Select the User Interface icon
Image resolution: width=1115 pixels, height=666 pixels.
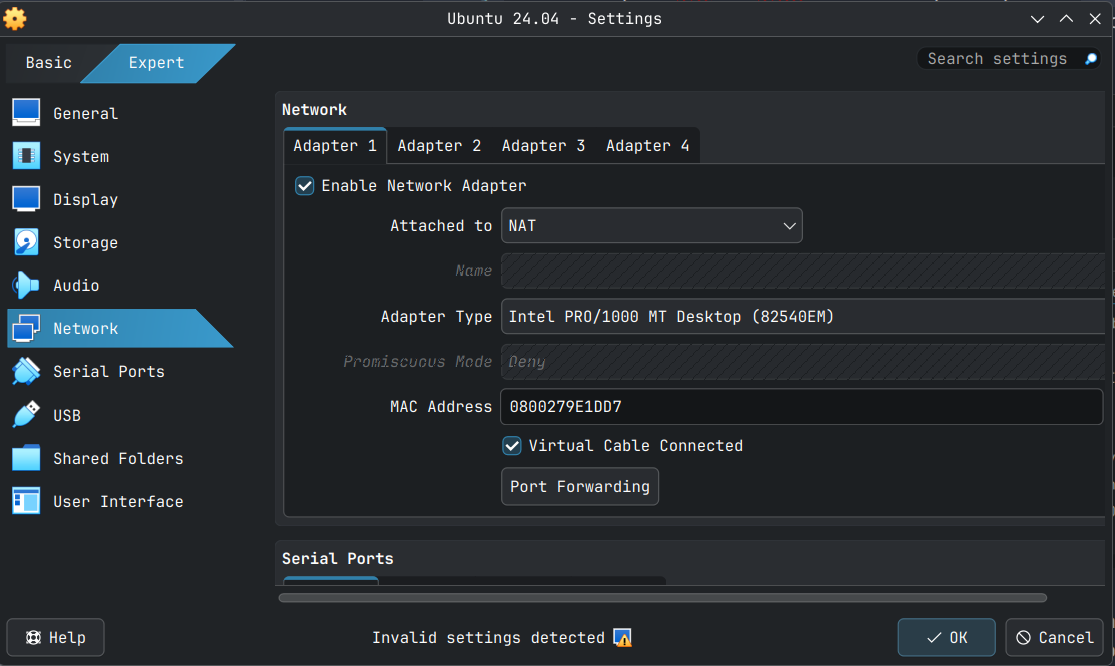tap(26, 501)
